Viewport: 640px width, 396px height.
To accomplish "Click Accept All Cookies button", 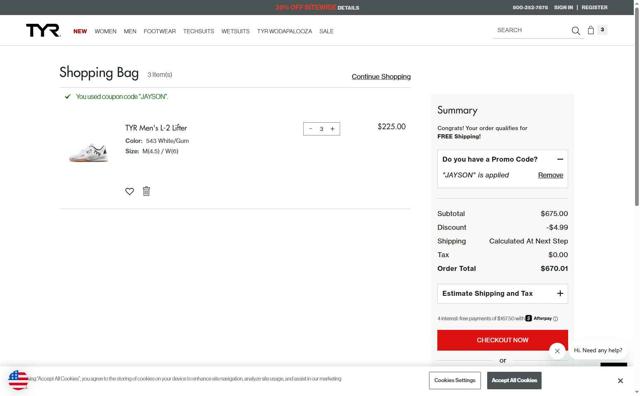I will (514, 380).
